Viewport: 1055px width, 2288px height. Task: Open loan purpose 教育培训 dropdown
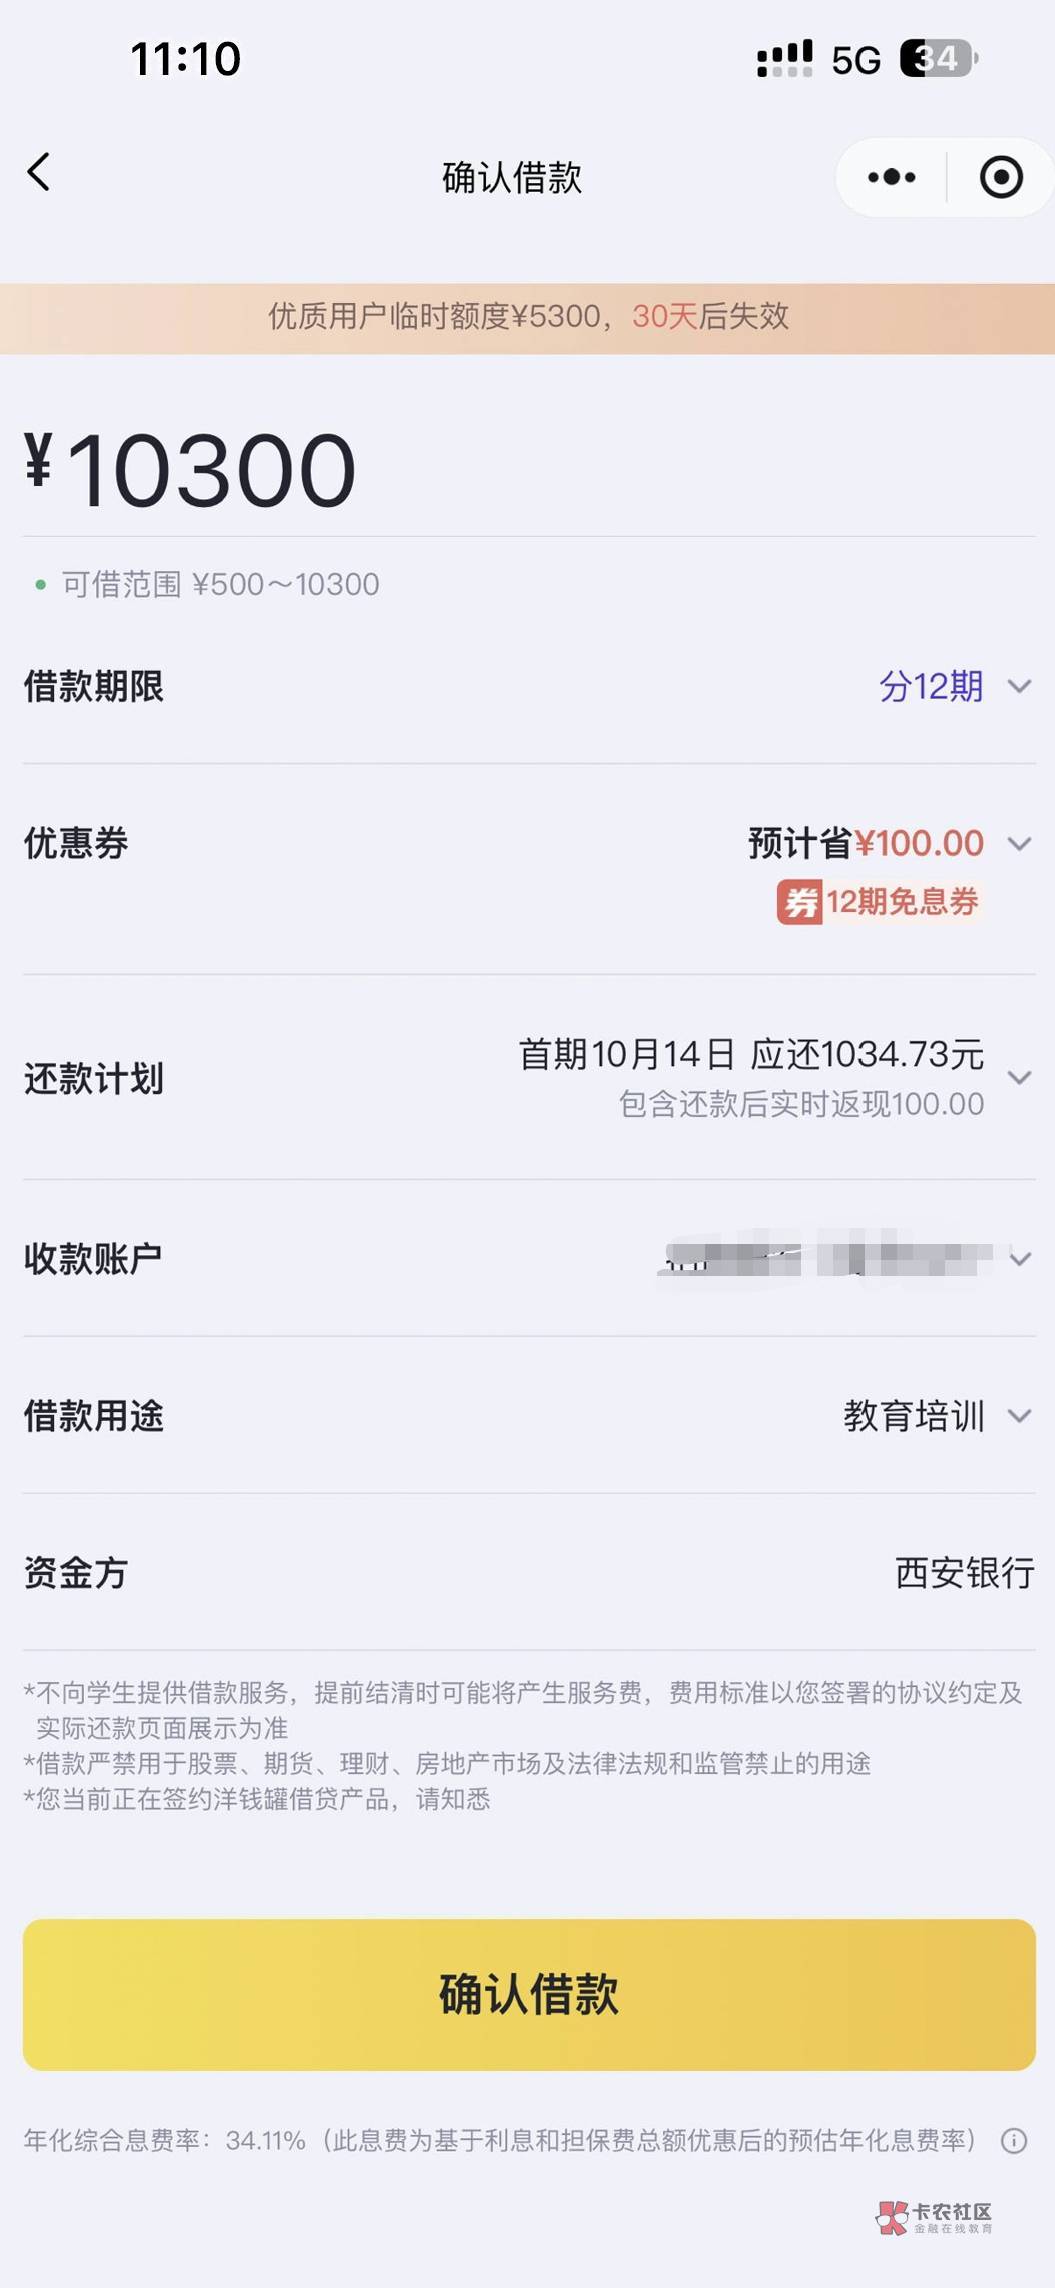(x=1019, y=1416)
